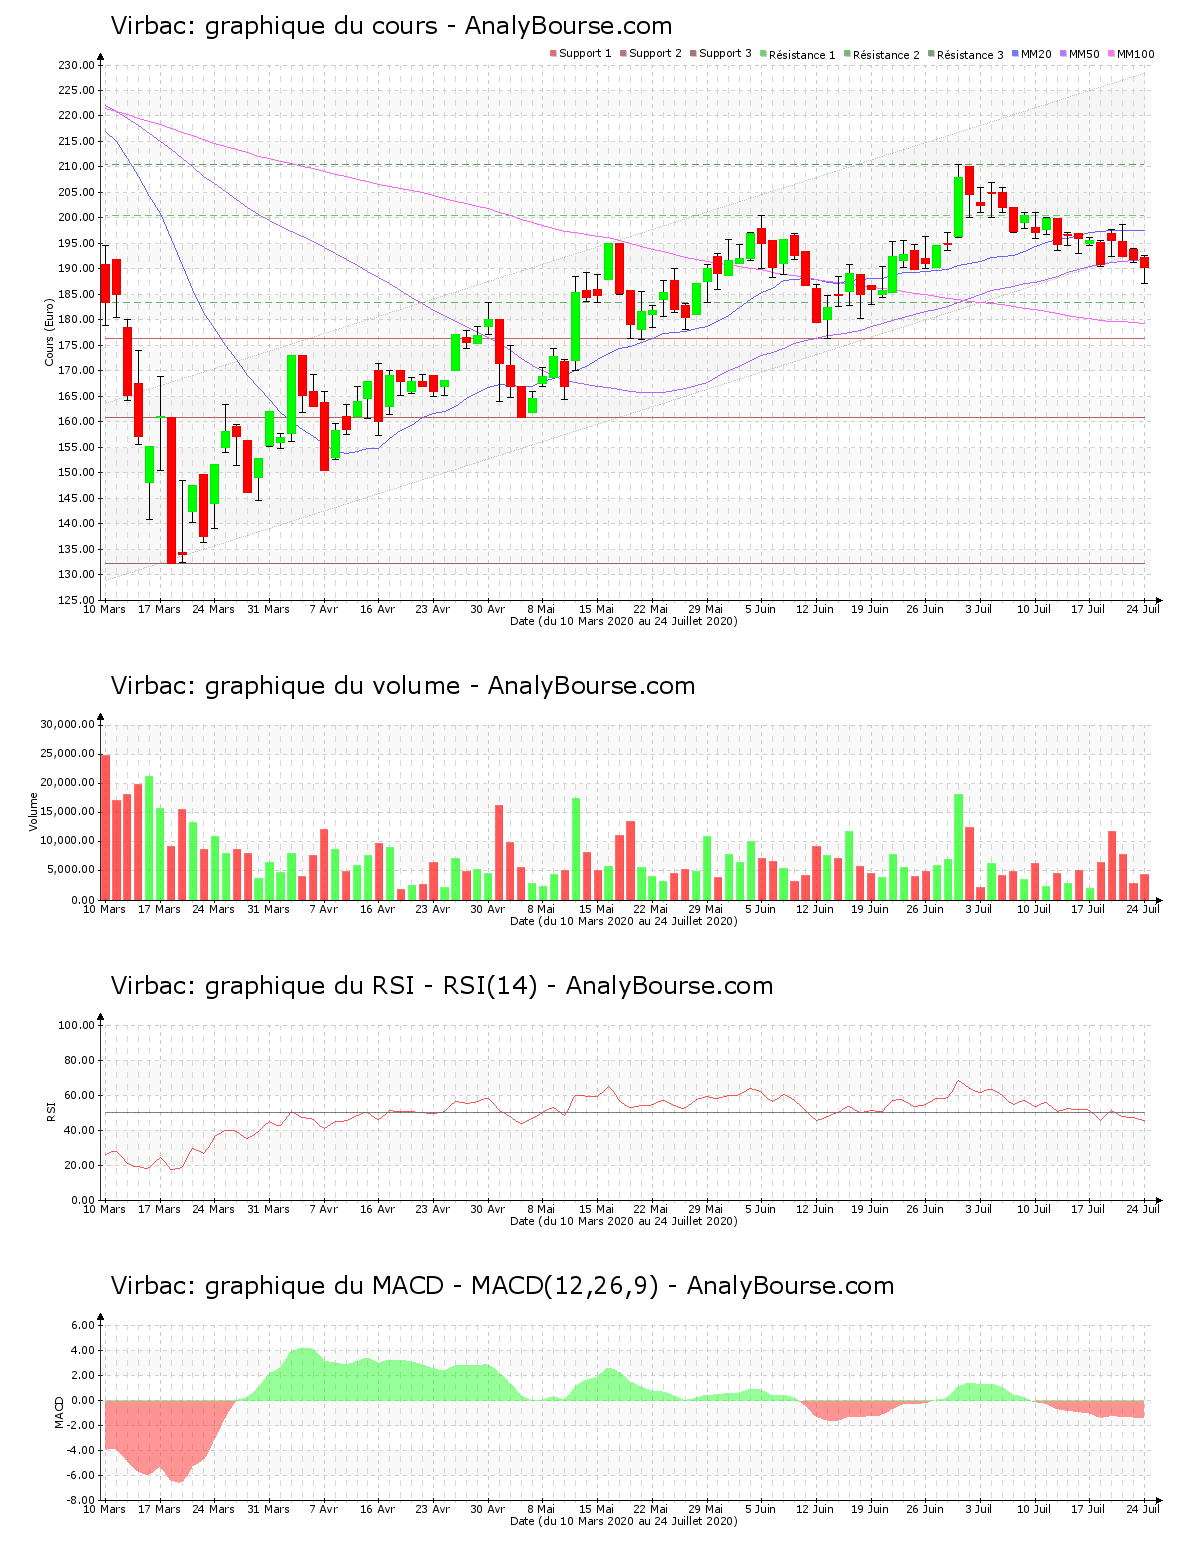Click the 125.00 price axis value
The image size is (1200, 1550).
tap(76, 600)
